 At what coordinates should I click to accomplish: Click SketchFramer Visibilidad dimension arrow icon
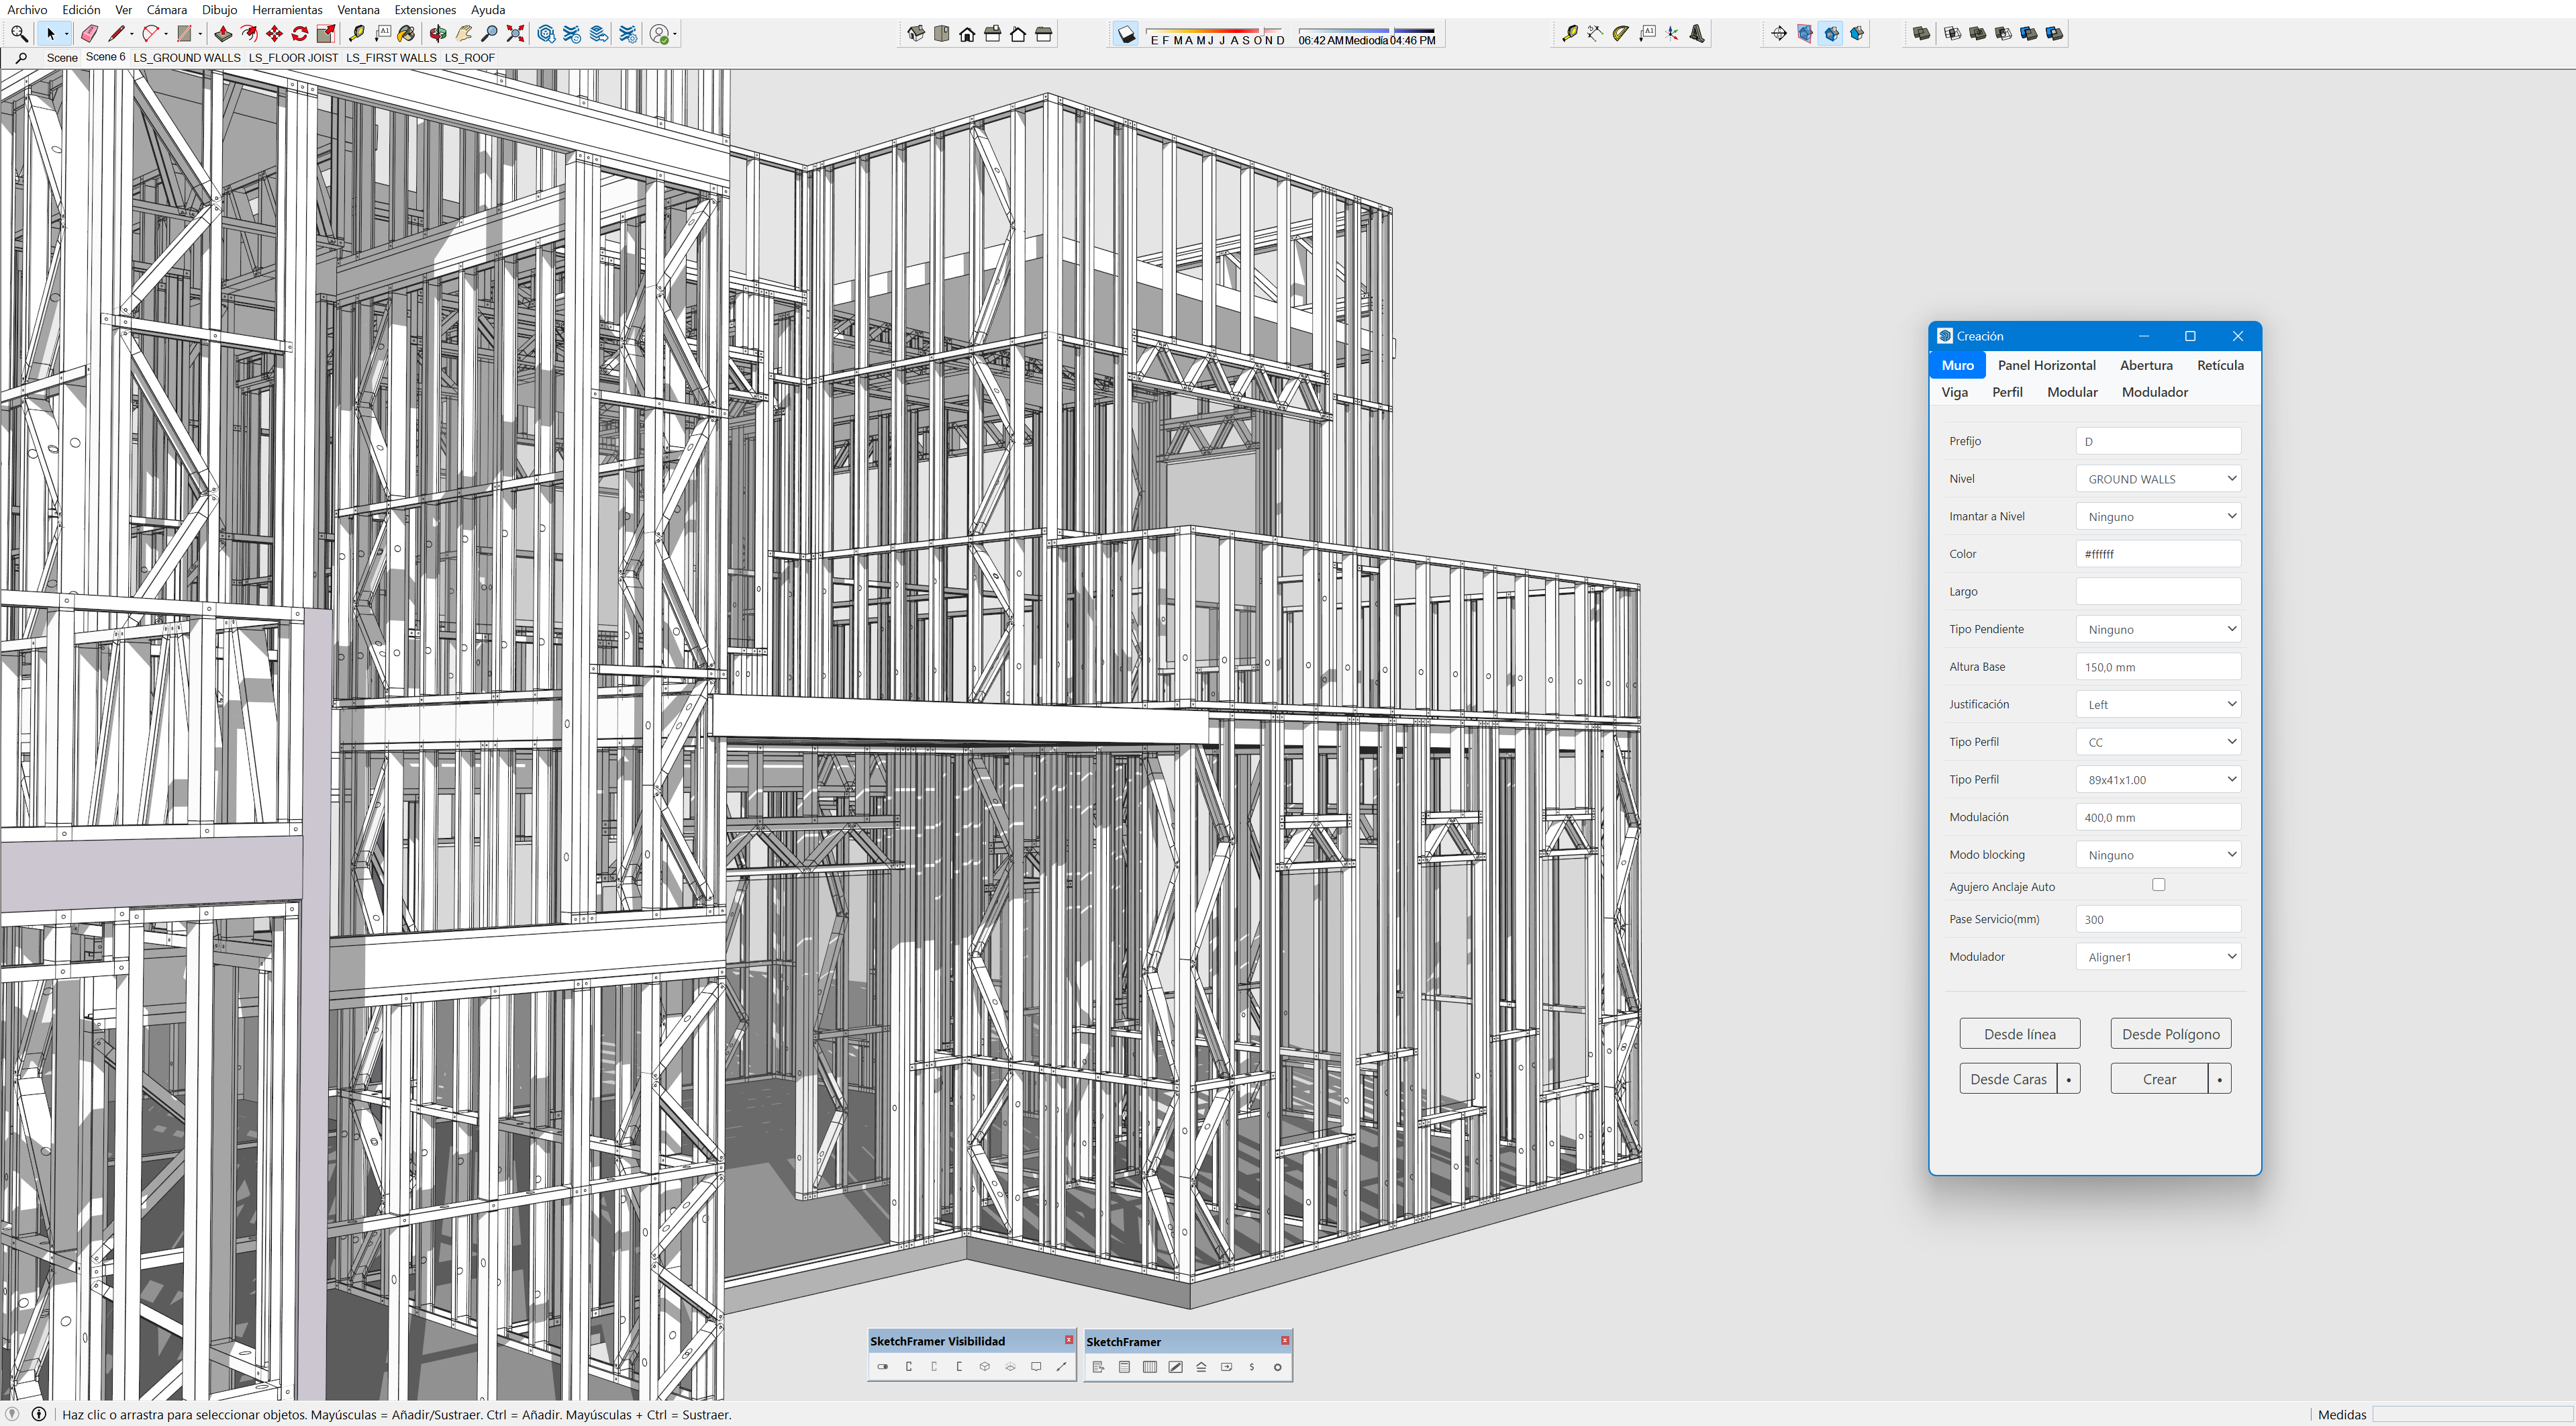[x=1061, y=1366]
